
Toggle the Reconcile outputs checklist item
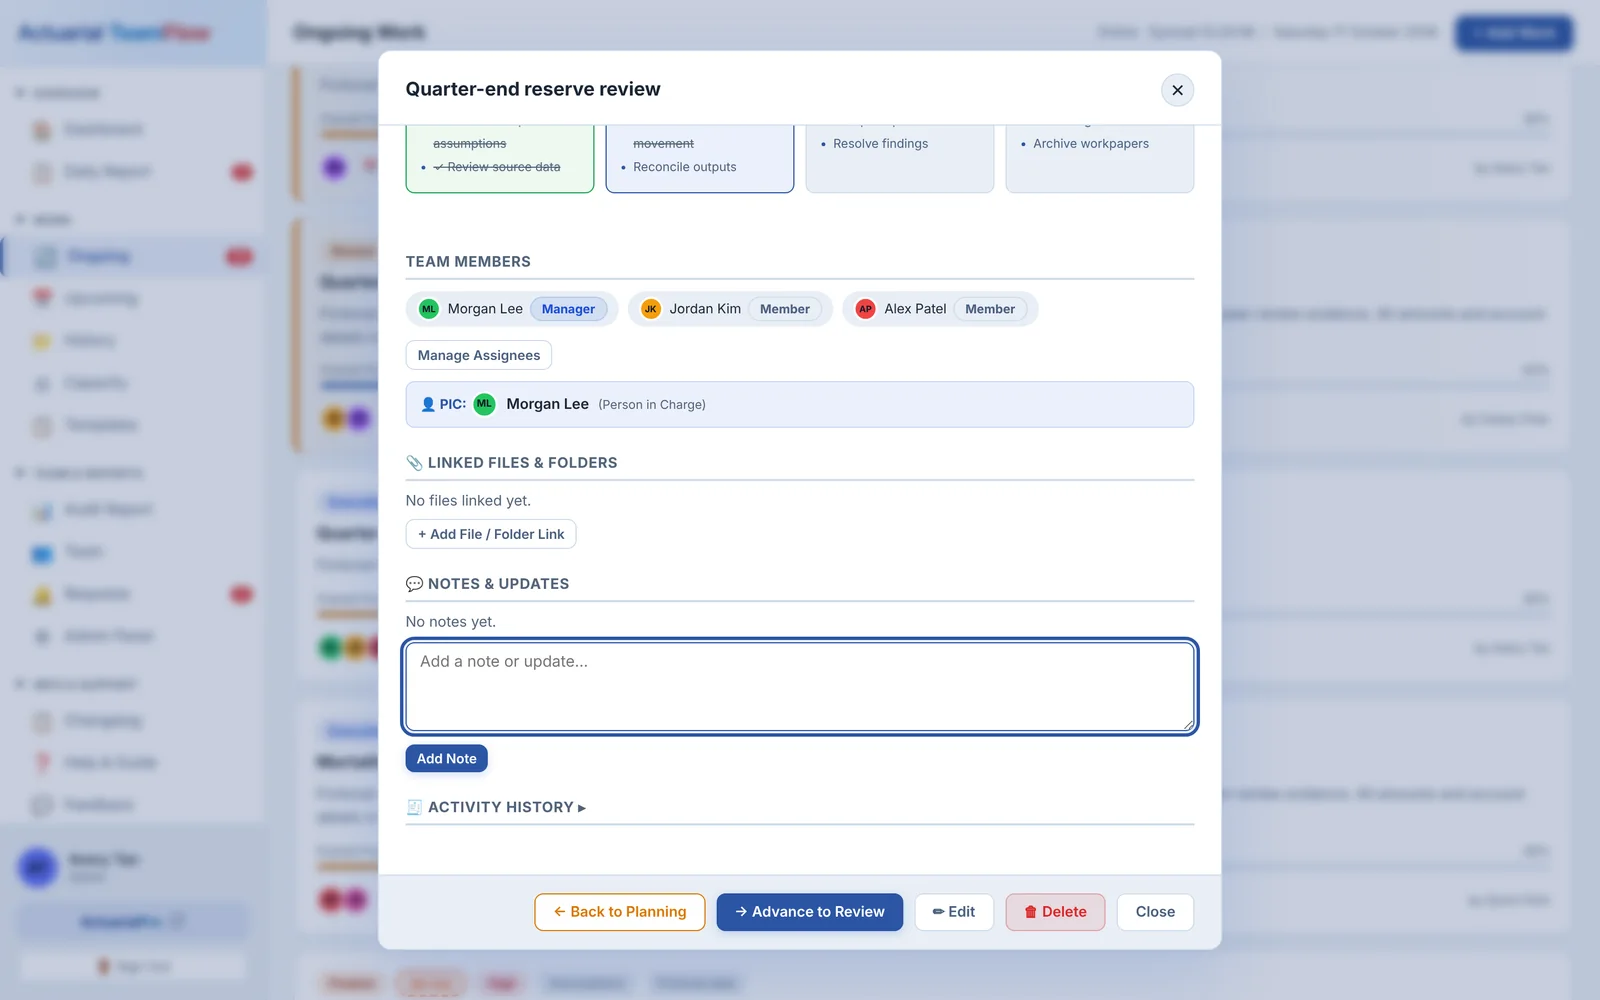coord(684,167)
